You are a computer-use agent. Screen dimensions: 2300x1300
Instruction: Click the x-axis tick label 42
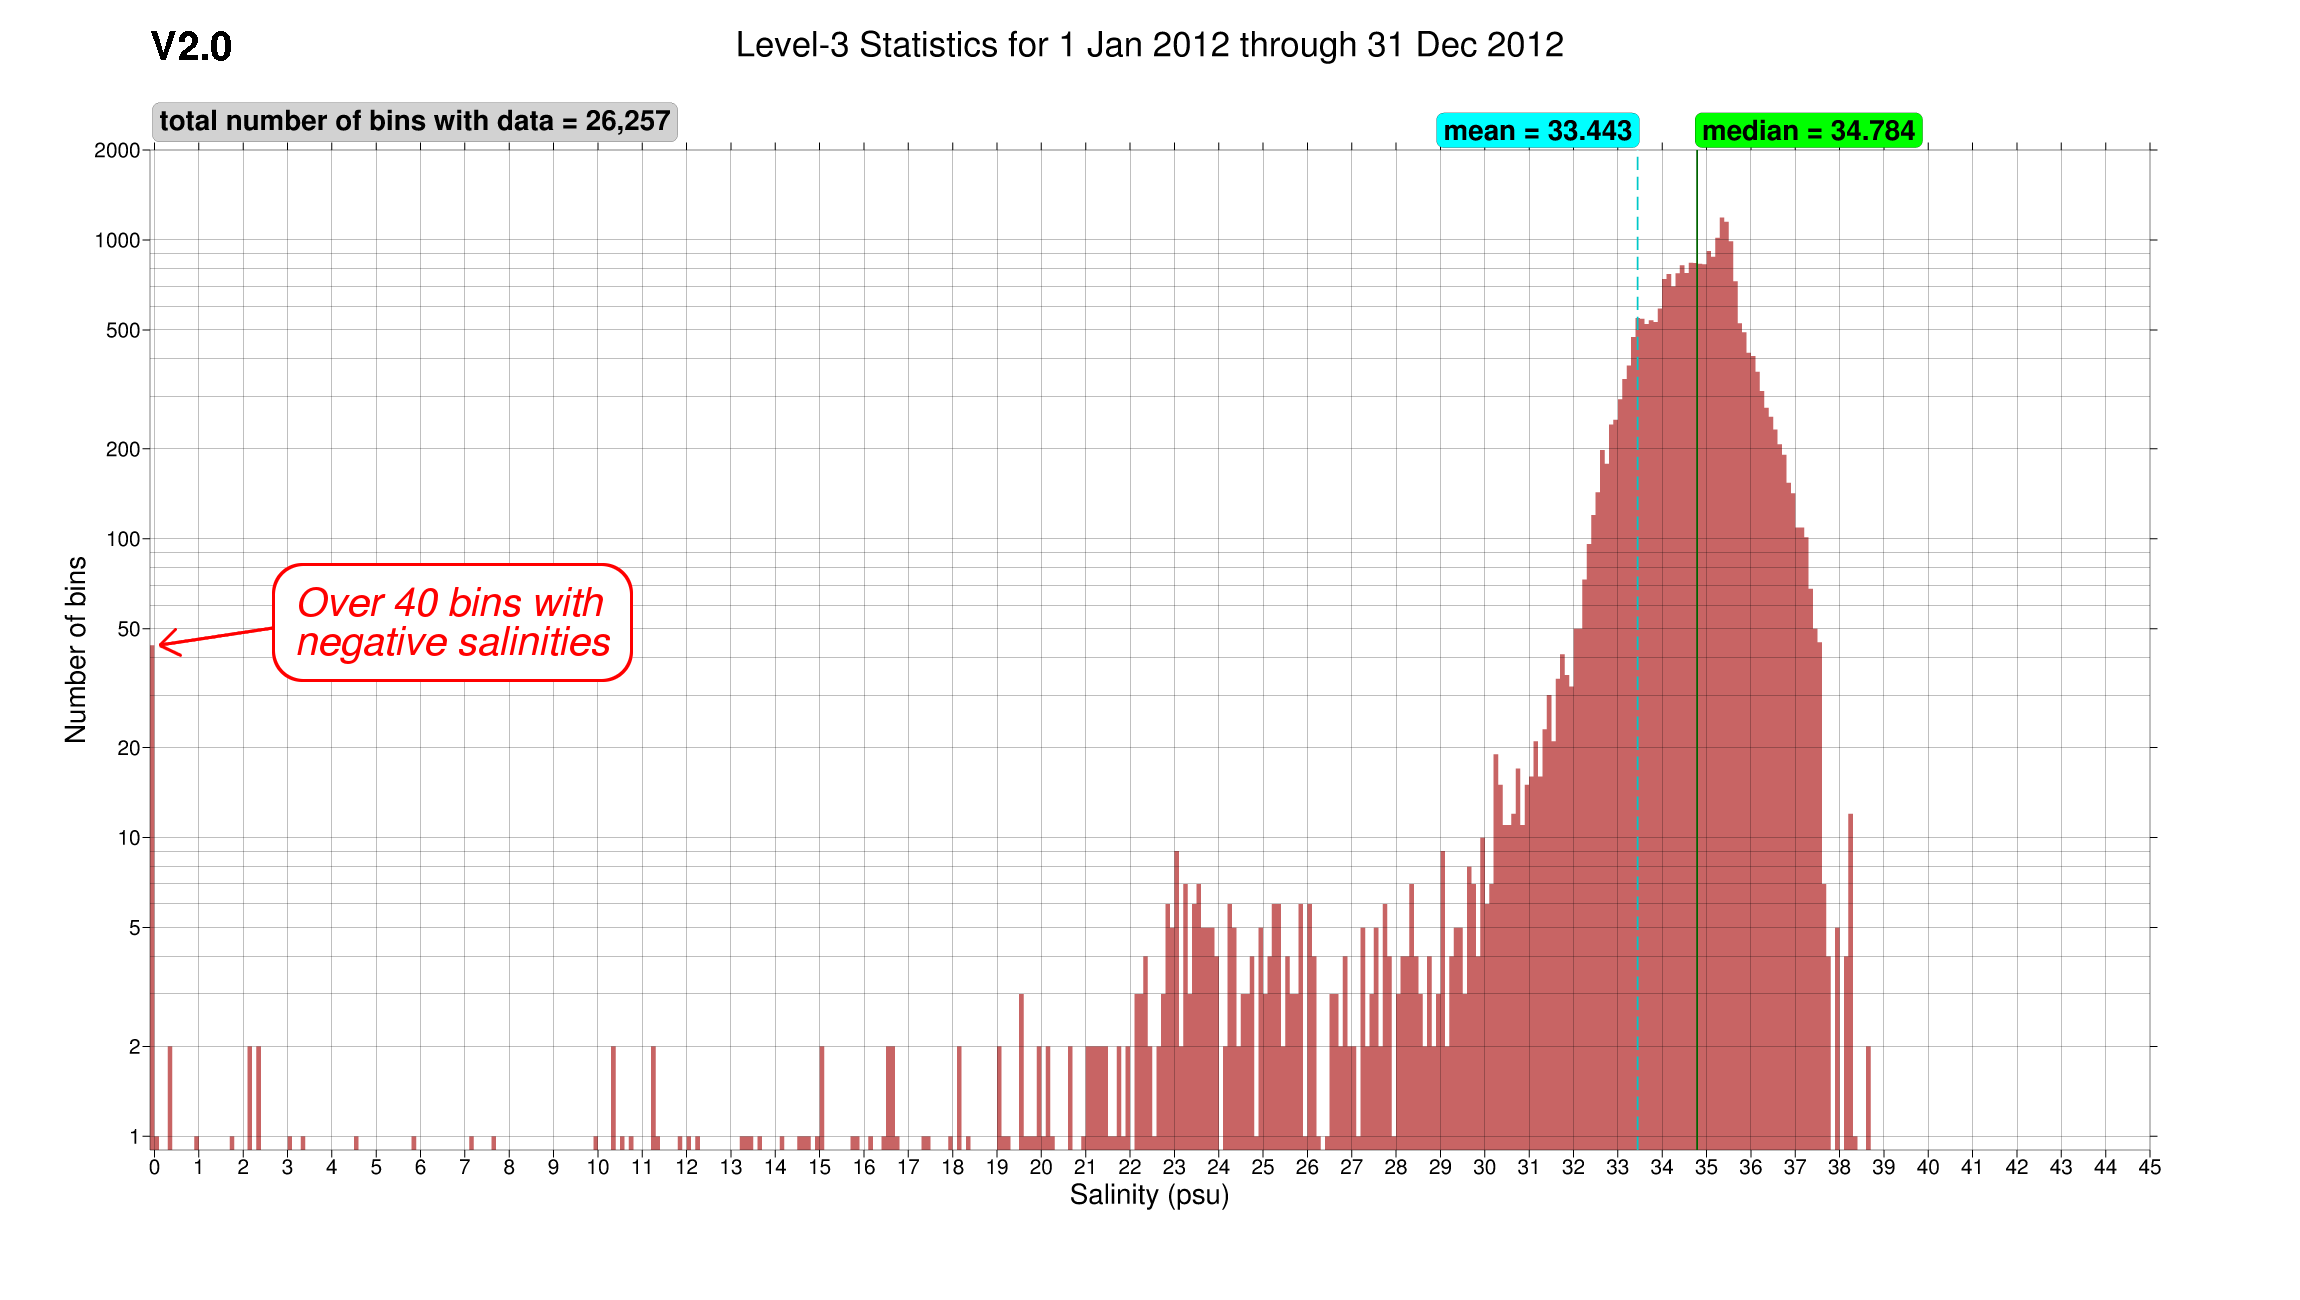(2017, 1167)
